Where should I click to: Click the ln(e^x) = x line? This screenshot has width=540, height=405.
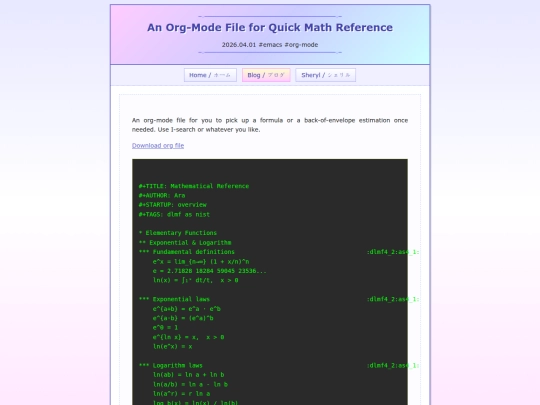(173, 346)
